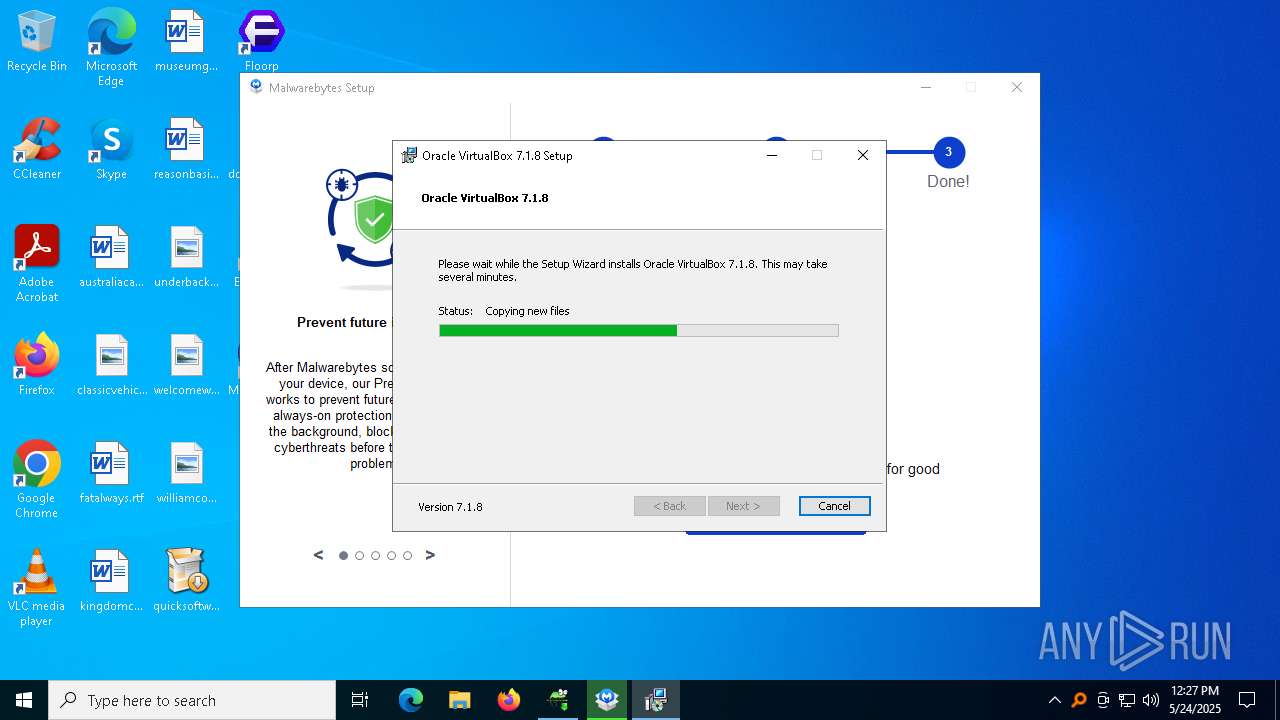The width and height of the screenshot is (1280, 720).
Task: Click the VirtualBox Setup title bar icon
Action: (409, 155)
